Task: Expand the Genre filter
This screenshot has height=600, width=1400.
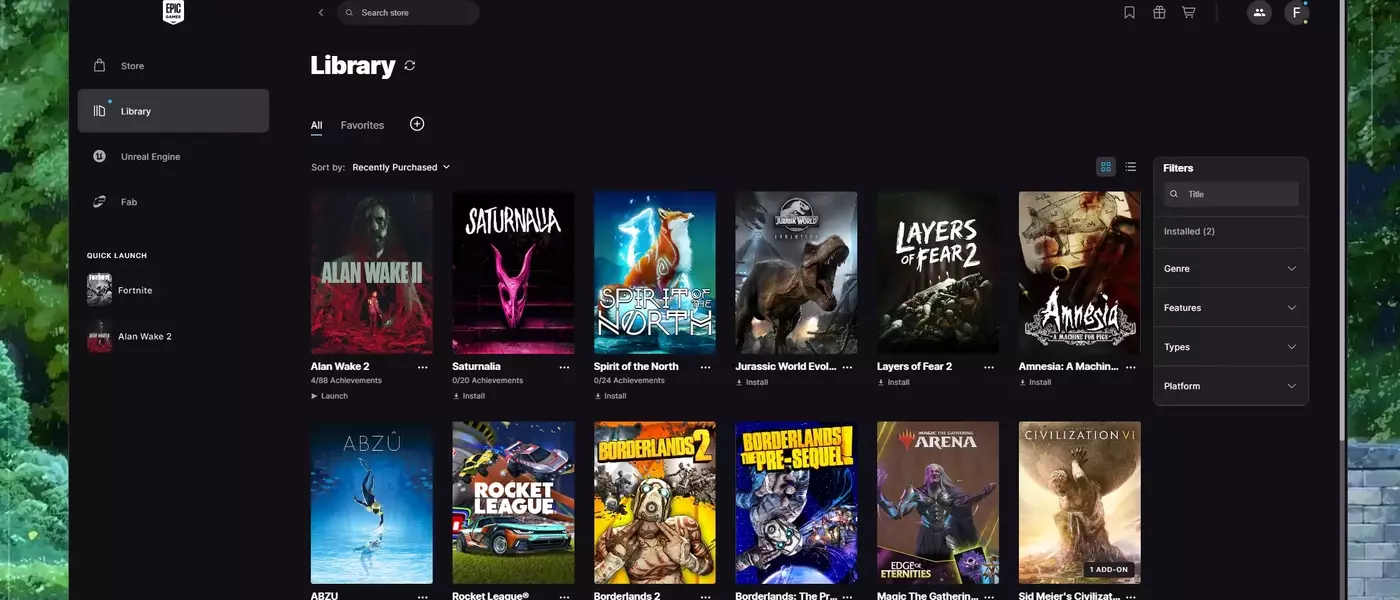Action: tap(1231, 268)
